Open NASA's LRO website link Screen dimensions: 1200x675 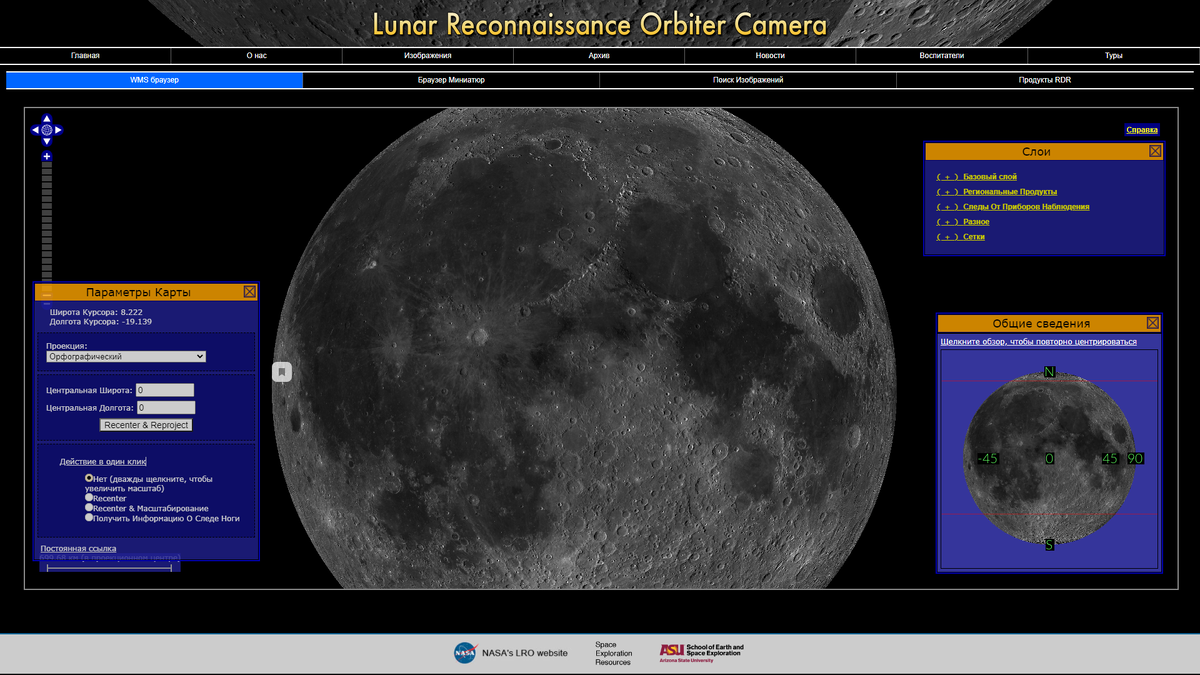[524, 653]
